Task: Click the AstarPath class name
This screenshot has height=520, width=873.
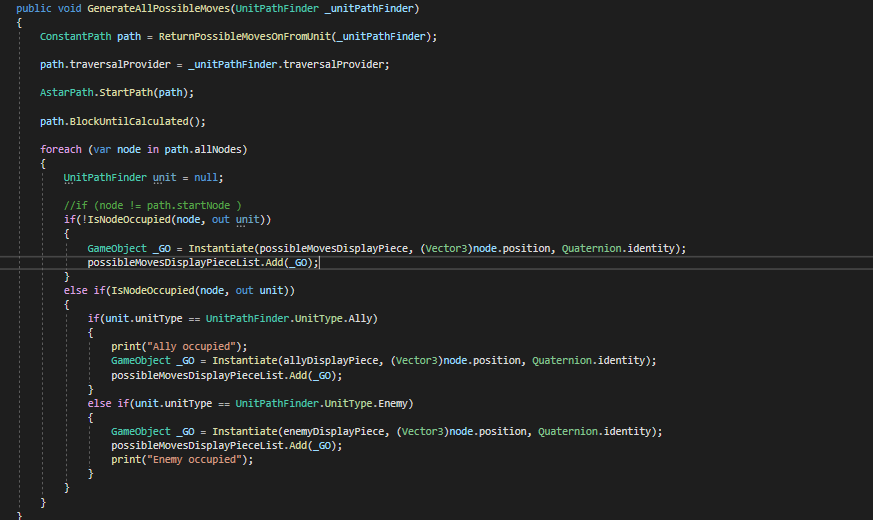Action: 67,92
